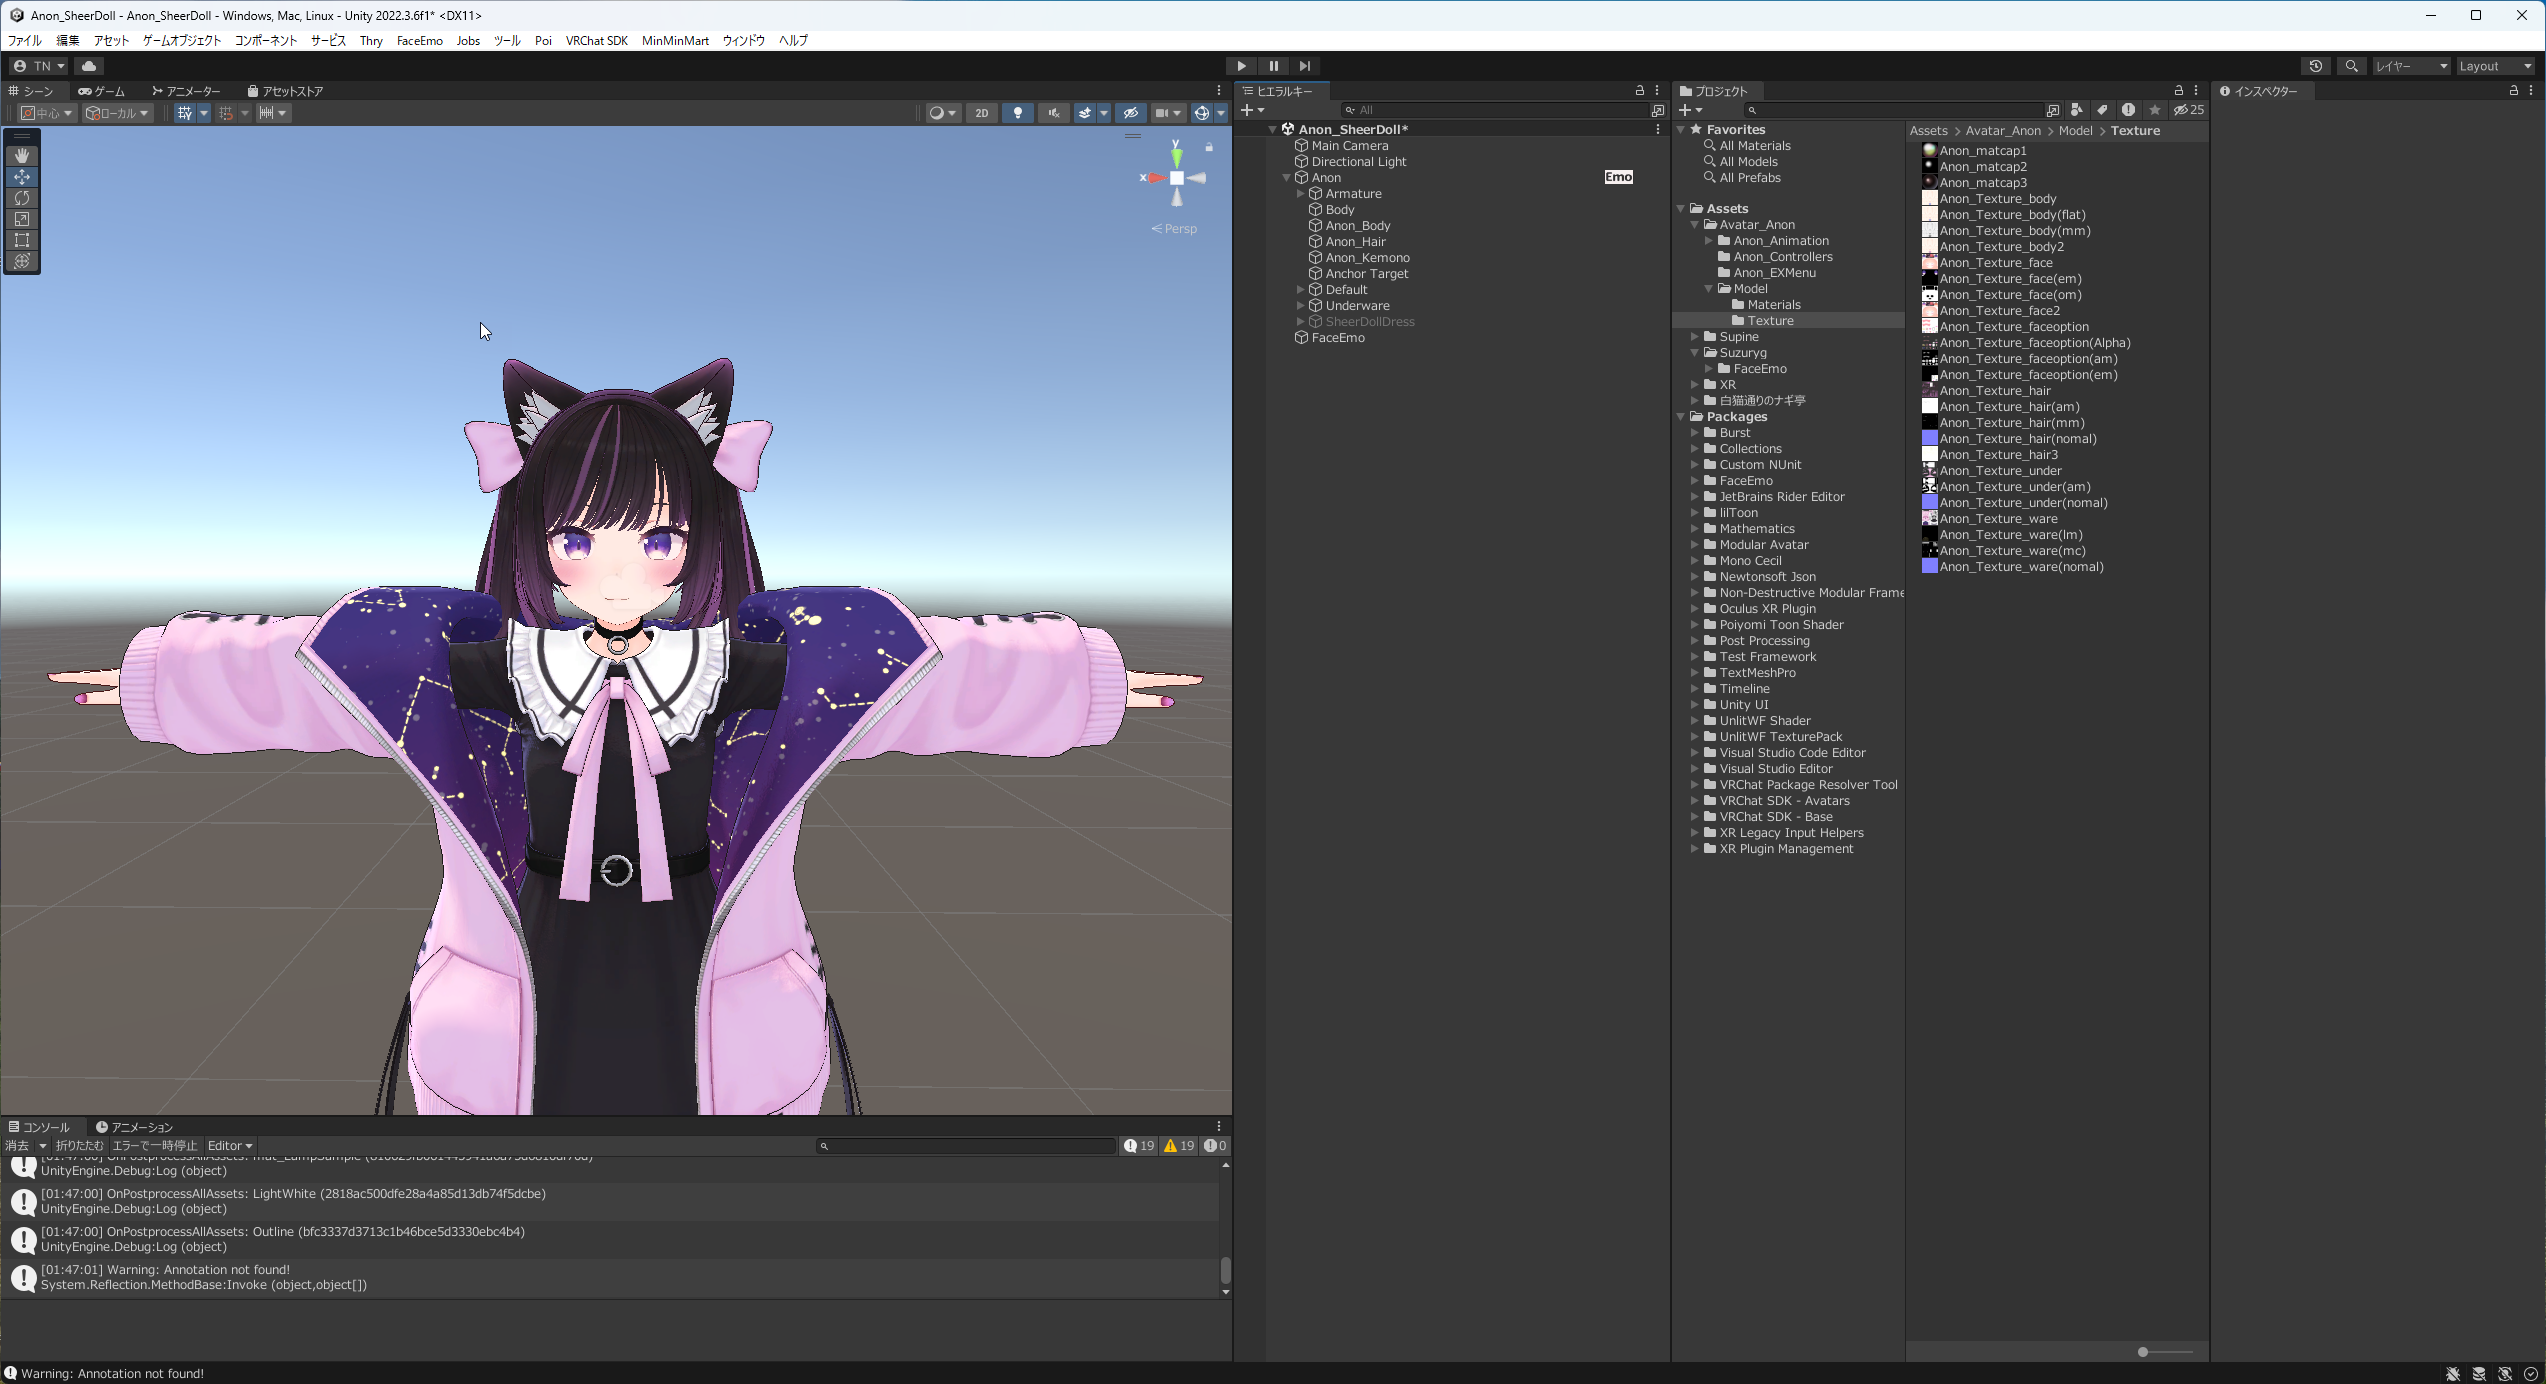Select the Rotate tool
The width and height of the screenshot is (2546, 1384).
click(x=22, y=198)
